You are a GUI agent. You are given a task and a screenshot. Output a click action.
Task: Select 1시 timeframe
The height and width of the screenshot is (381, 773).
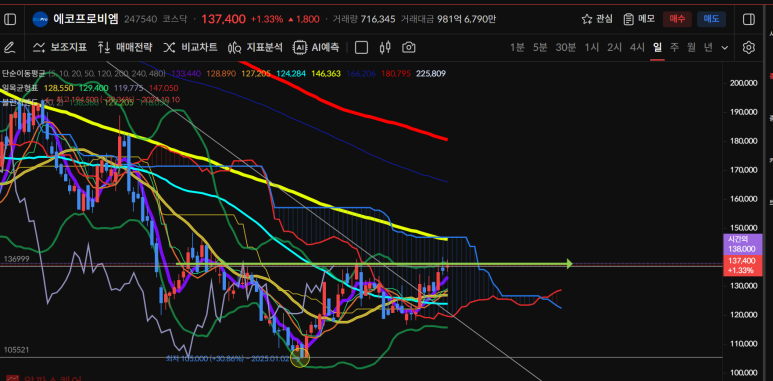[x=592, y=47]
